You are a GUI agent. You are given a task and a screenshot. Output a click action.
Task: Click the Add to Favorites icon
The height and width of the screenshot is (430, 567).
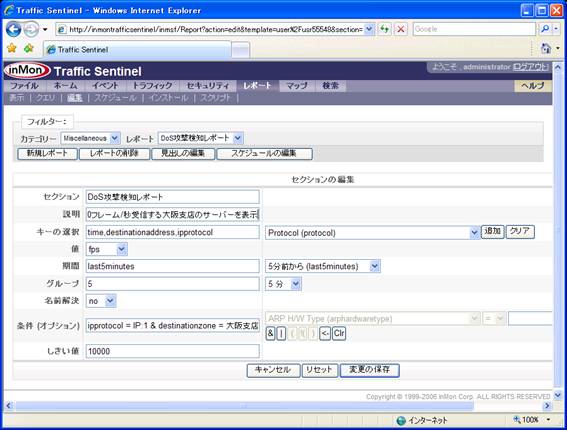click(x=29, y=48)
